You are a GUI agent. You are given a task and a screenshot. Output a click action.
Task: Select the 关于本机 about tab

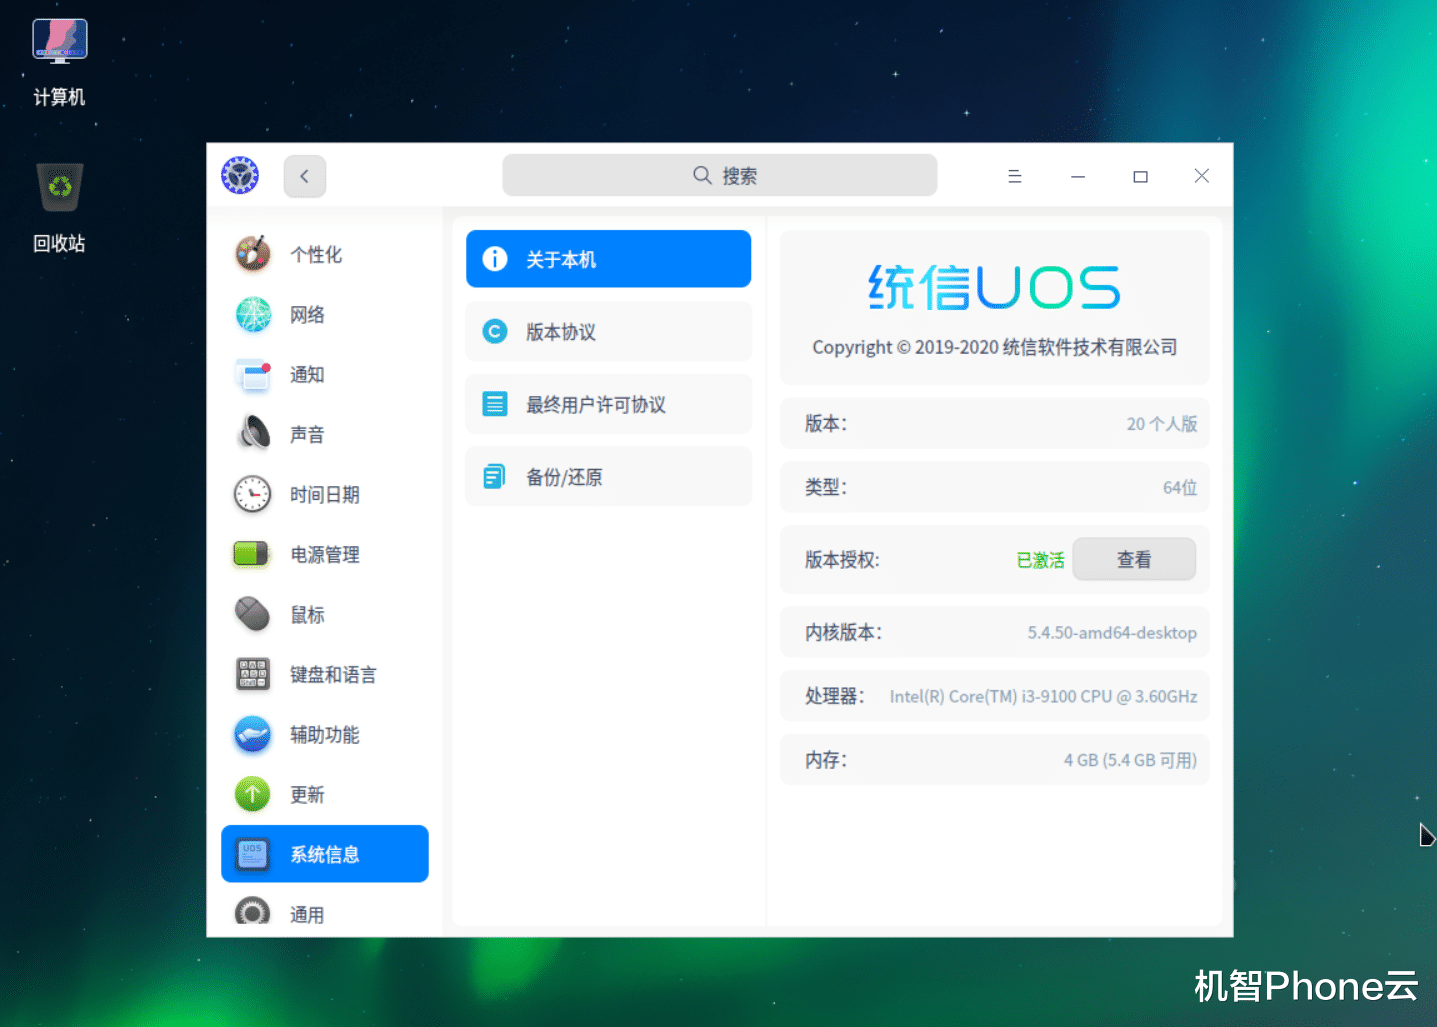(608, 258)
